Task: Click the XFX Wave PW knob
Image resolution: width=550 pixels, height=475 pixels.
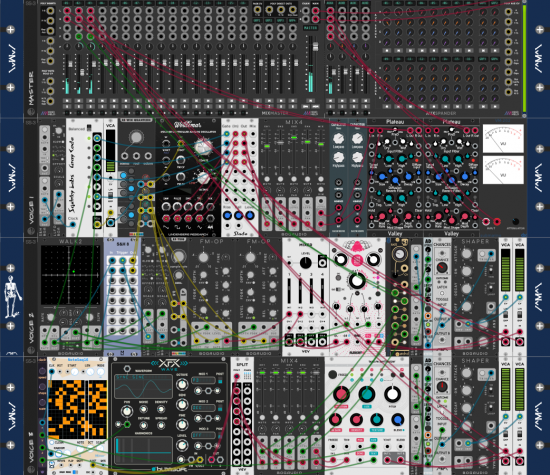Action: click(127, 411)
